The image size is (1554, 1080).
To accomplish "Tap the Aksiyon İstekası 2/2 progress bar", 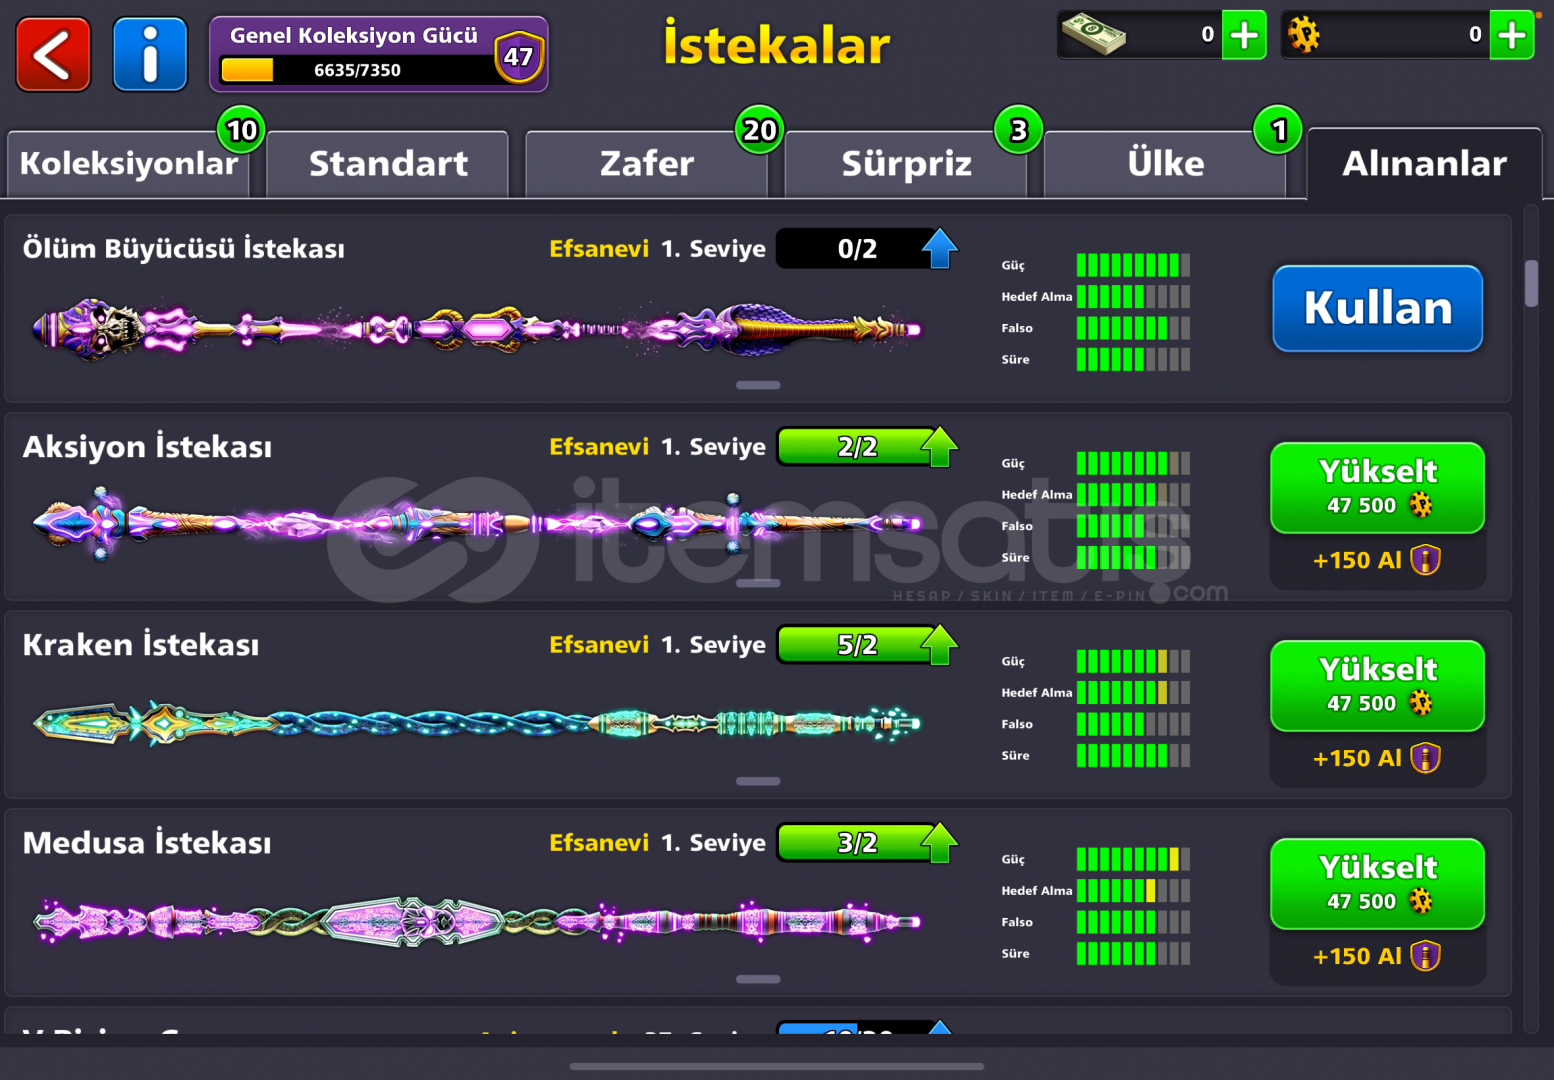I will (857, 446).
